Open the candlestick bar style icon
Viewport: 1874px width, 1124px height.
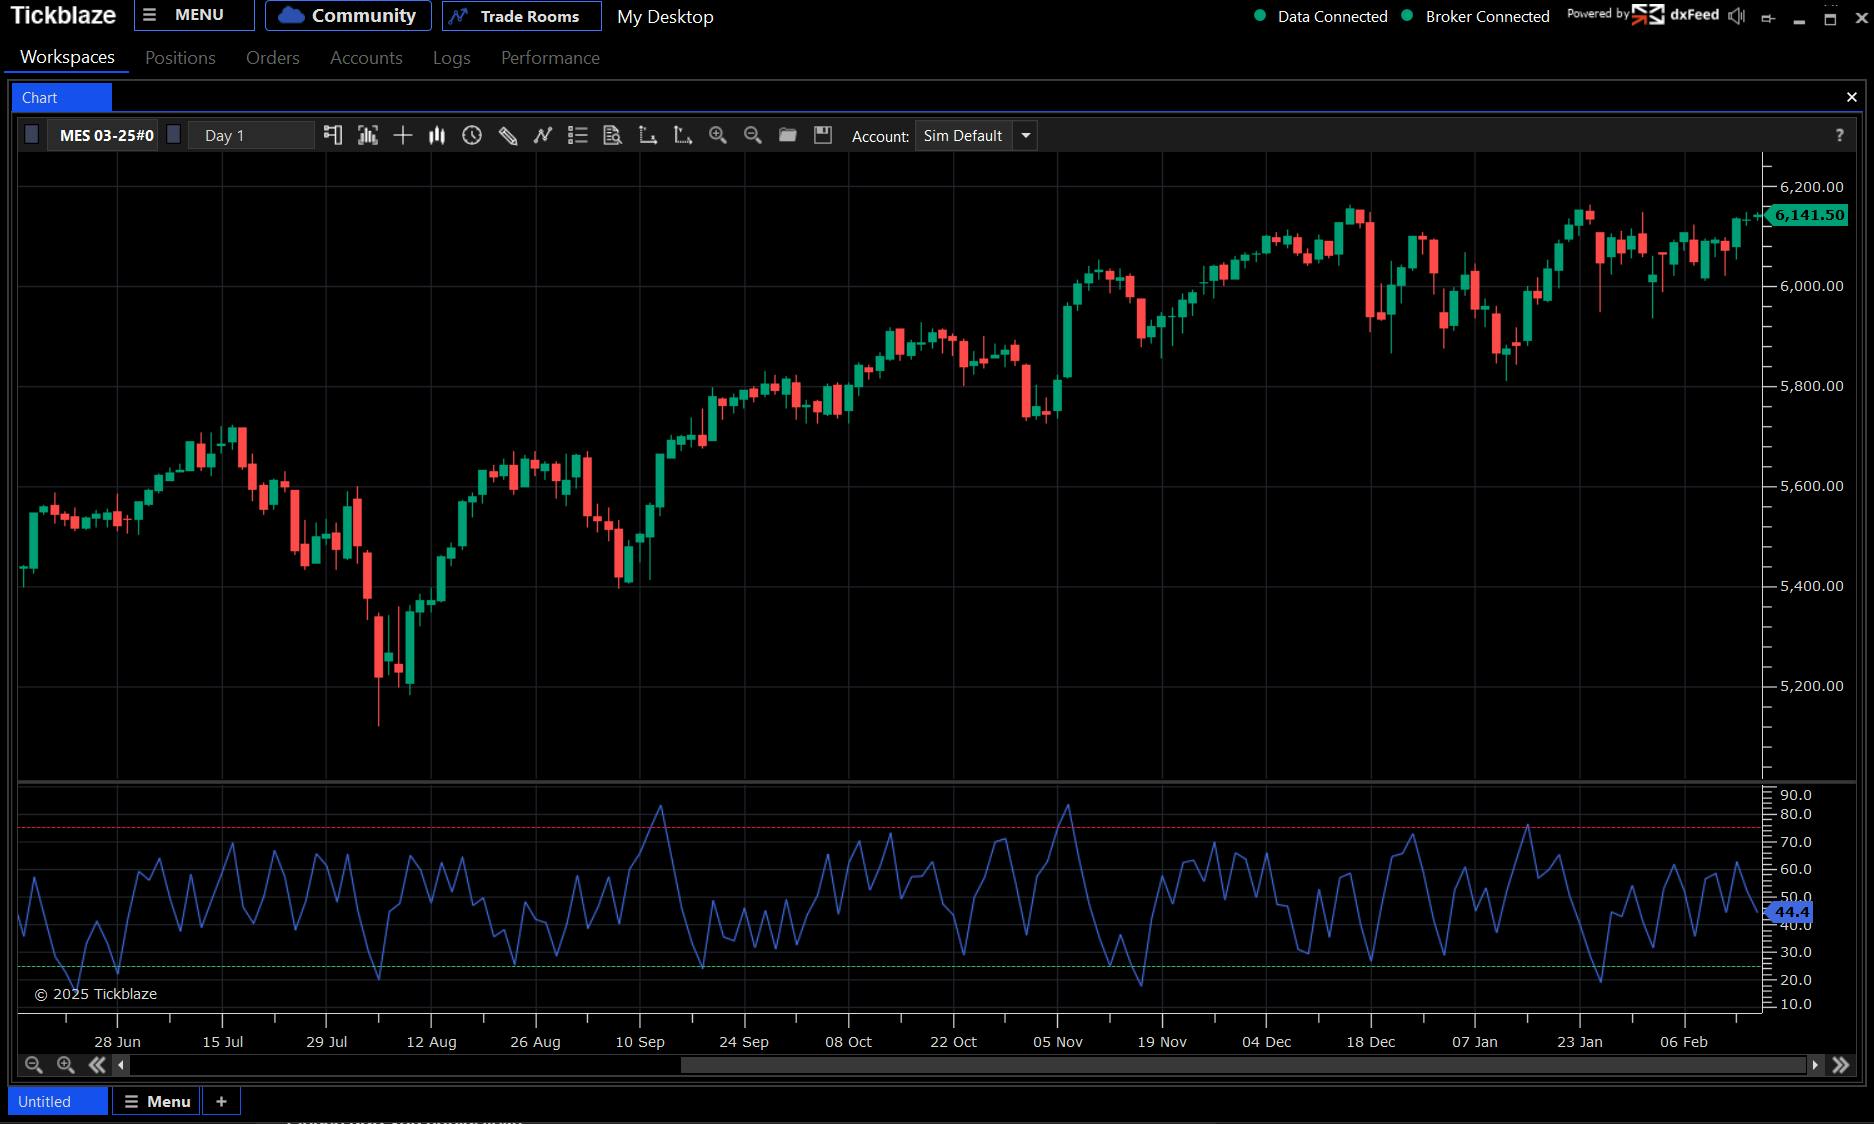(437, 136)
